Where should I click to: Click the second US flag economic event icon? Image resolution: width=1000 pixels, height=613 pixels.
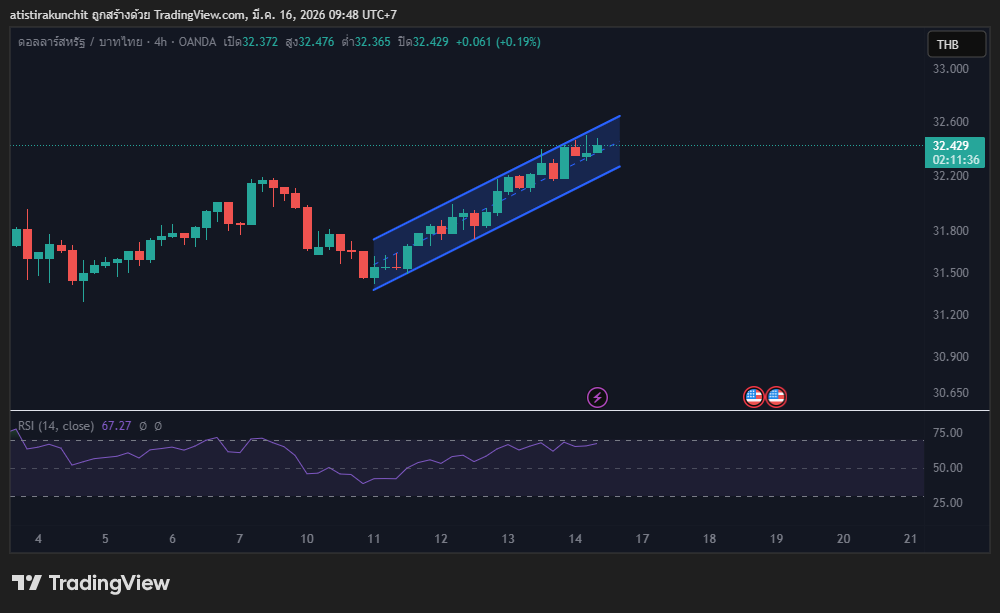(776, 397)
